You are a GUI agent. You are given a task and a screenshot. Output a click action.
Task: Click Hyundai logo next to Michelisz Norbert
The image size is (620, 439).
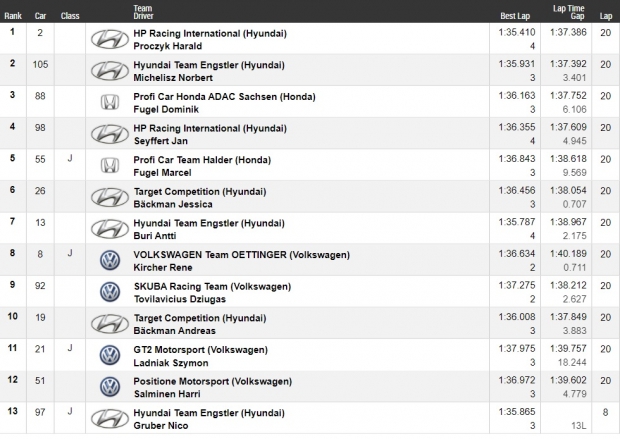click(x=109, y=71)
